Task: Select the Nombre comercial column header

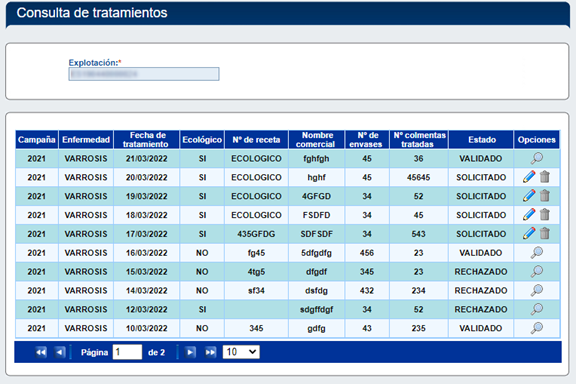Action: (x=317, y=140)
